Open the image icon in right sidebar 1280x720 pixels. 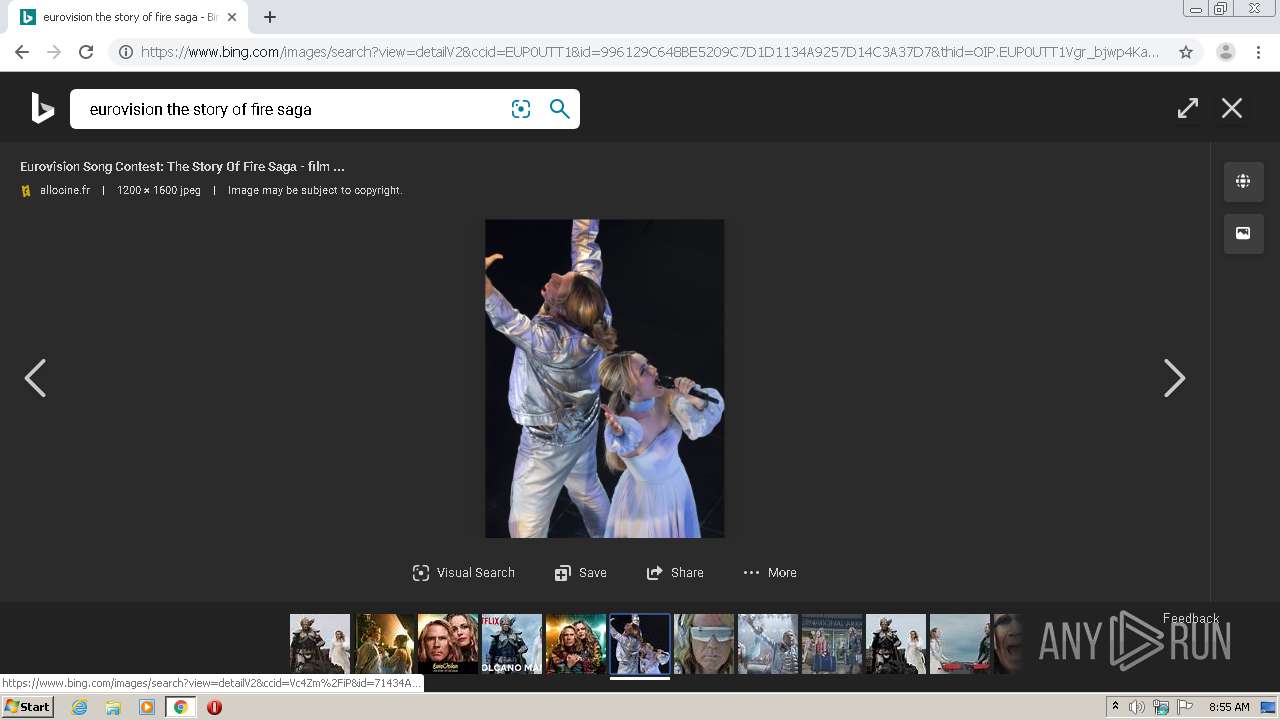coord(1243,233)
